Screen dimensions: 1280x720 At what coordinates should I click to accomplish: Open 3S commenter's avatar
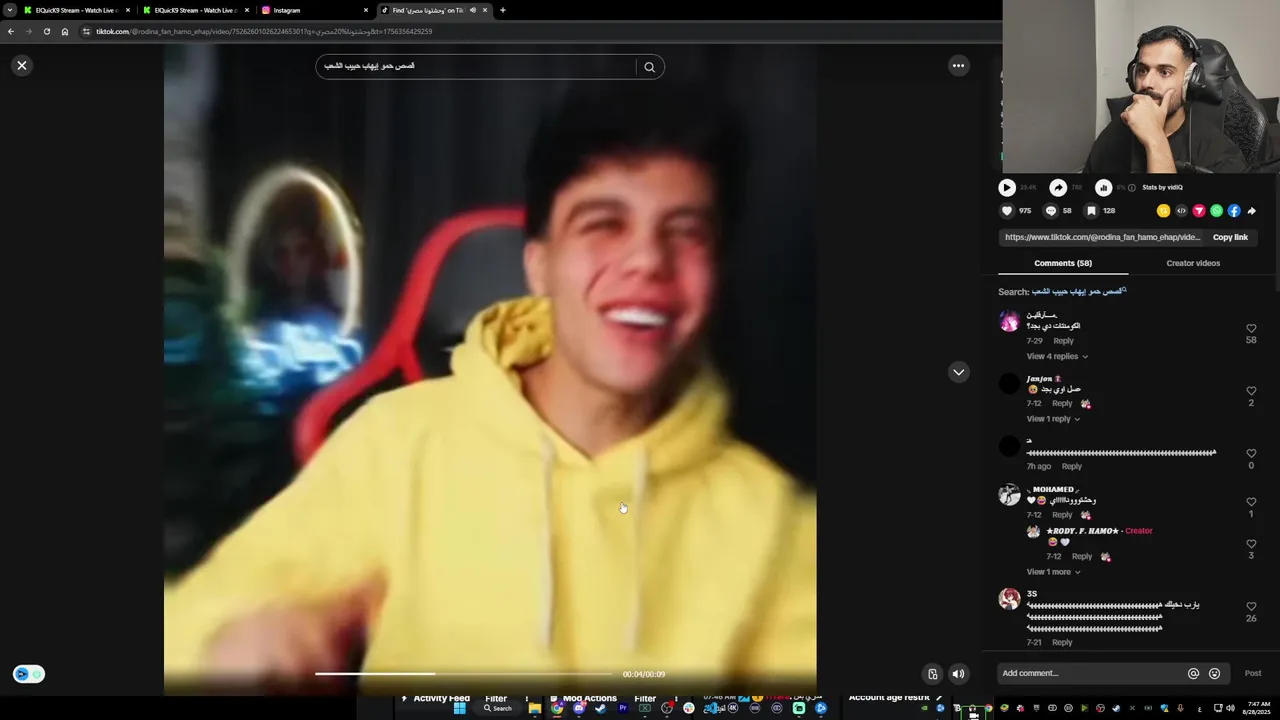[1009, 599]
